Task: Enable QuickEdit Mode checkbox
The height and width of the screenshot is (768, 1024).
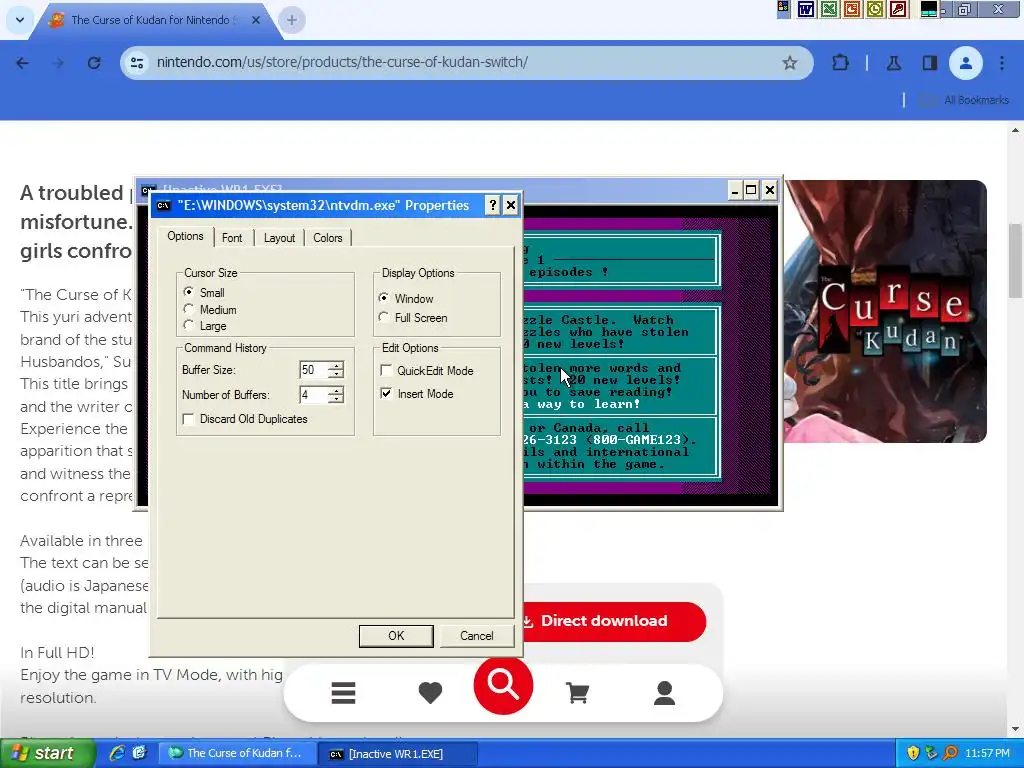Action: 386,370
